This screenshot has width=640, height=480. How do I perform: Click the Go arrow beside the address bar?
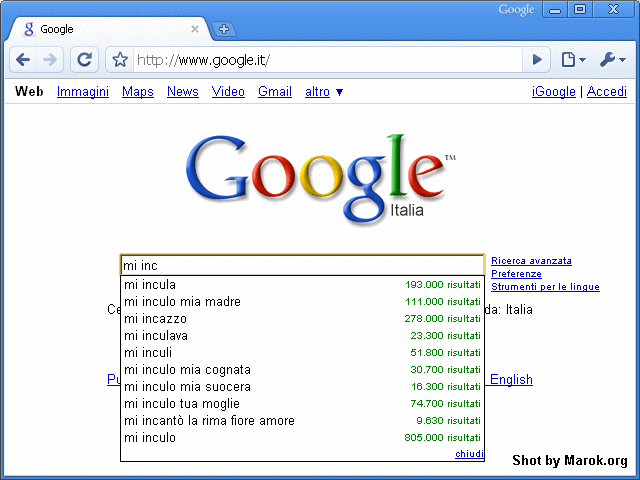point(537,60)
